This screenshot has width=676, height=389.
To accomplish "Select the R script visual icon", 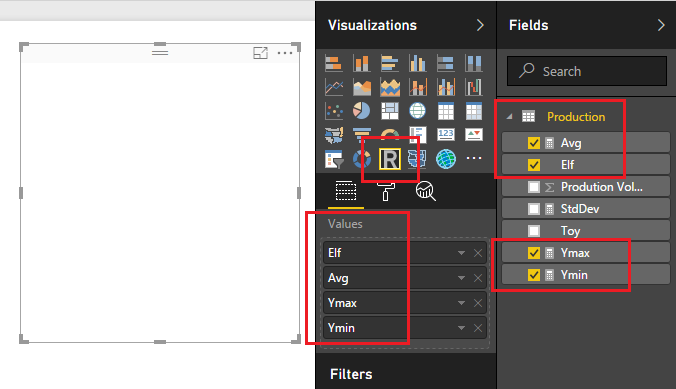I will tap(390, 159).
